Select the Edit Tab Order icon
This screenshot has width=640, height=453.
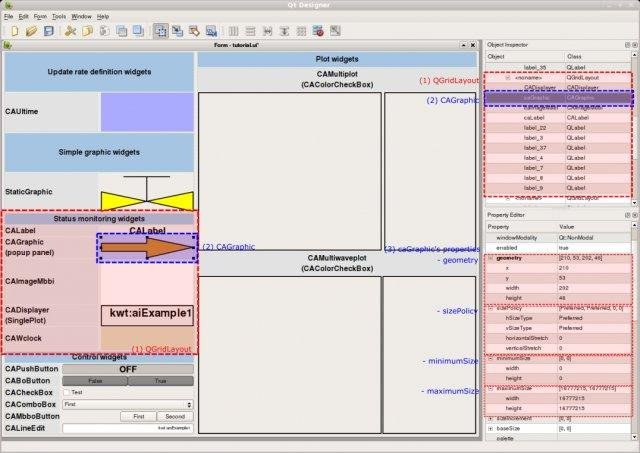pyautogui.click(x=211, y=31)
